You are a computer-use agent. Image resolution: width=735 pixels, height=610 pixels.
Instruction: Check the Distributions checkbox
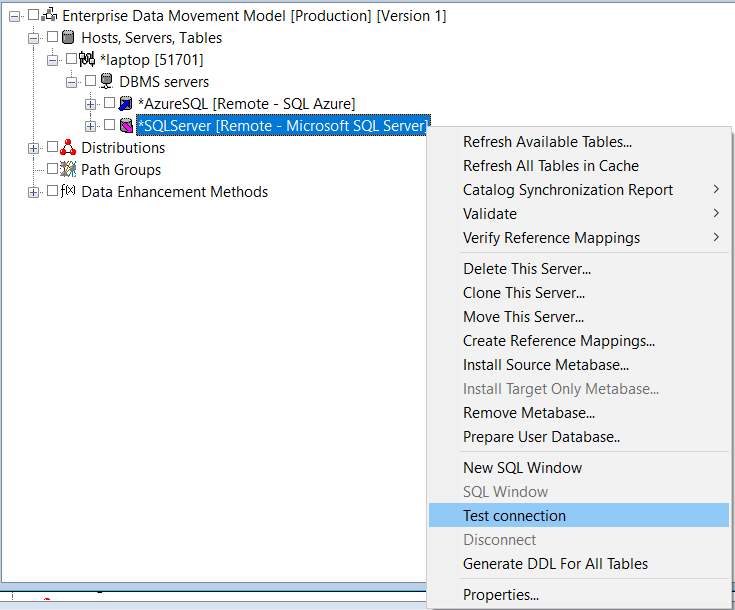pyautogui.click(x=52, y=148)
